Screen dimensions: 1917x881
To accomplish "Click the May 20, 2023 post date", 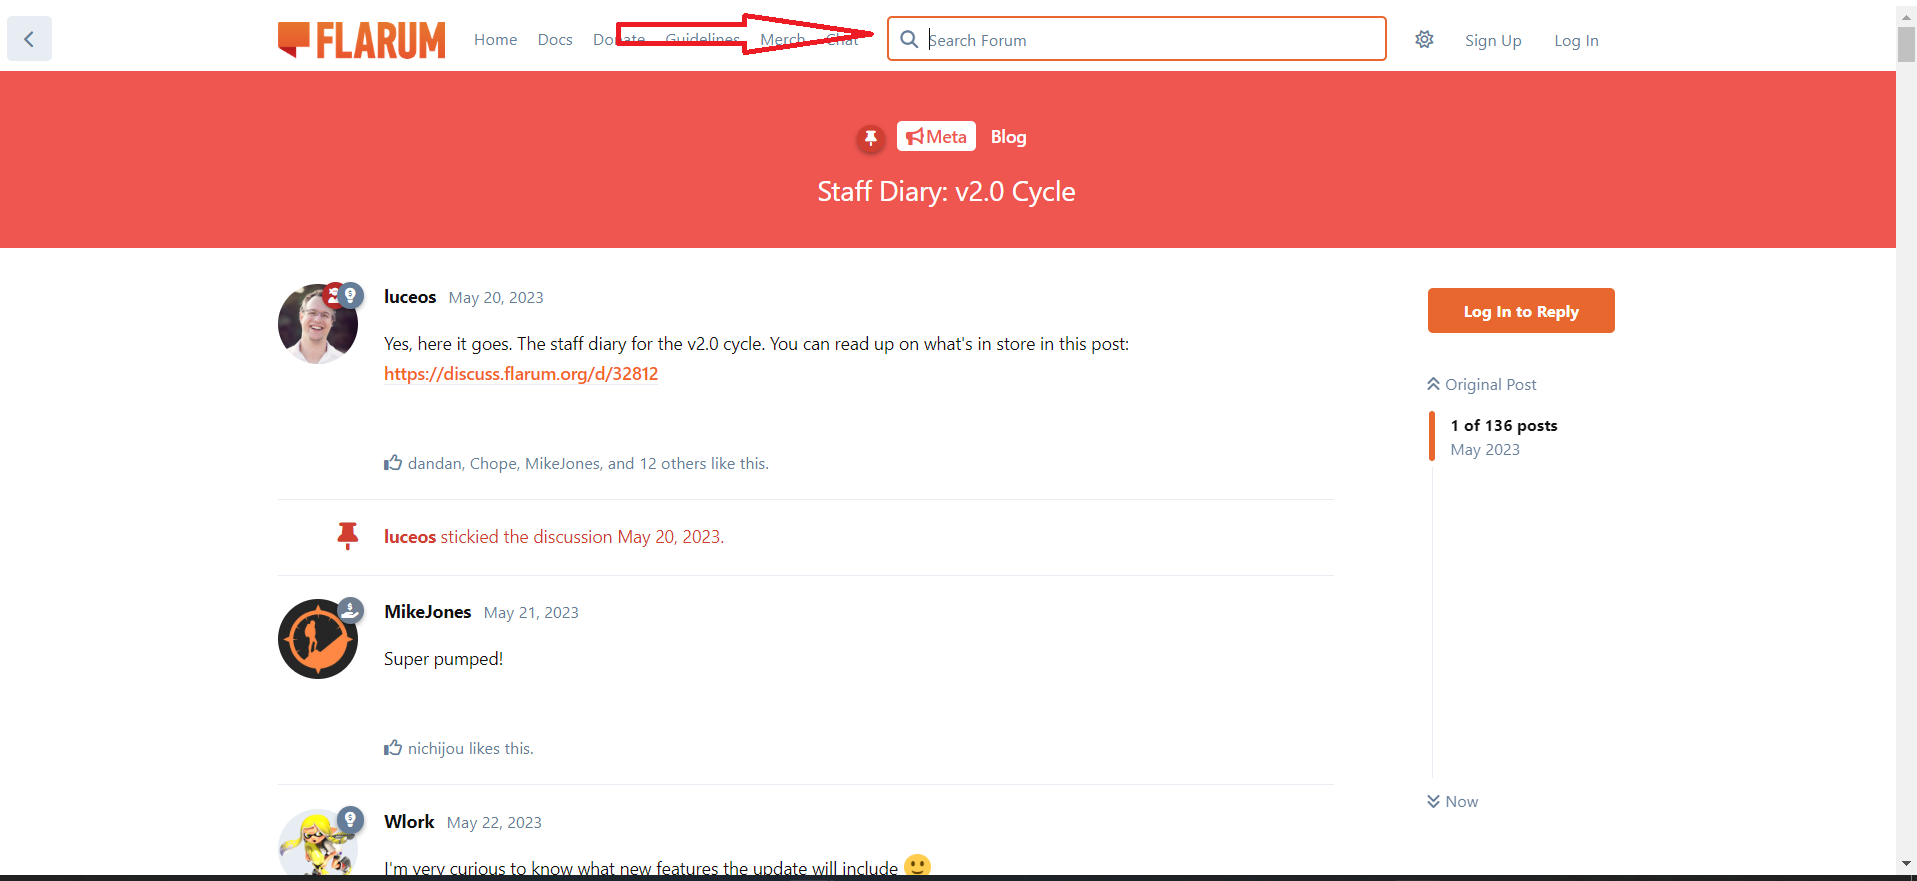I will [496, 297].
